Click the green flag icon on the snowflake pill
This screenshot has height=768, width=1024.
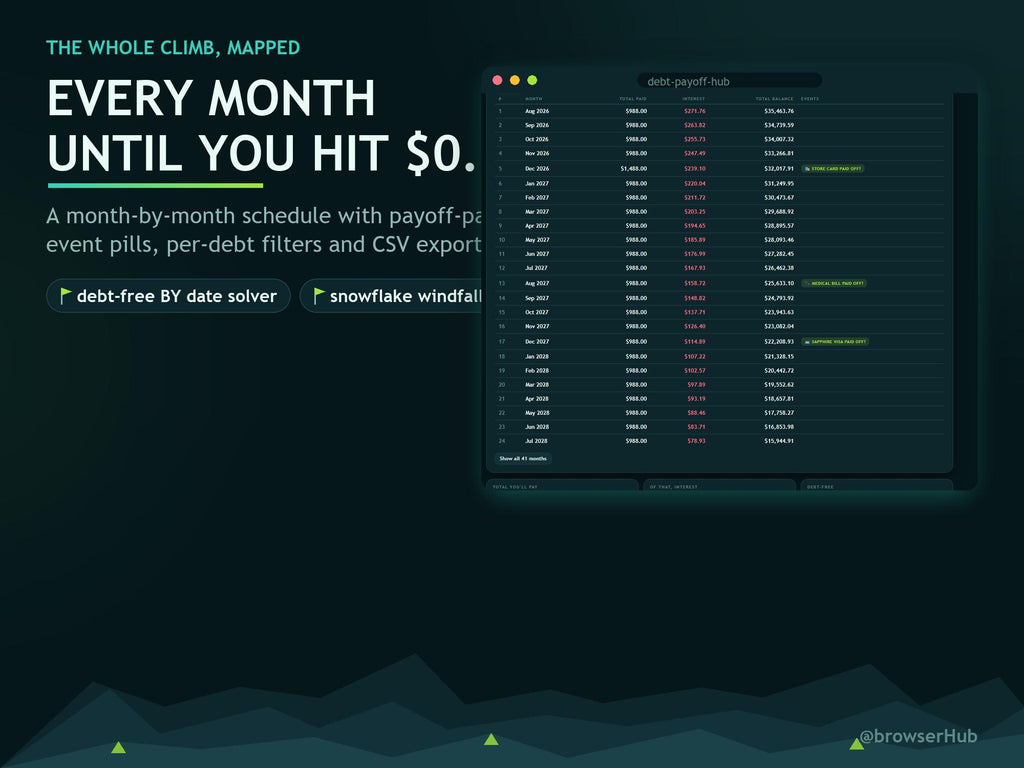[x=319, y=296]
